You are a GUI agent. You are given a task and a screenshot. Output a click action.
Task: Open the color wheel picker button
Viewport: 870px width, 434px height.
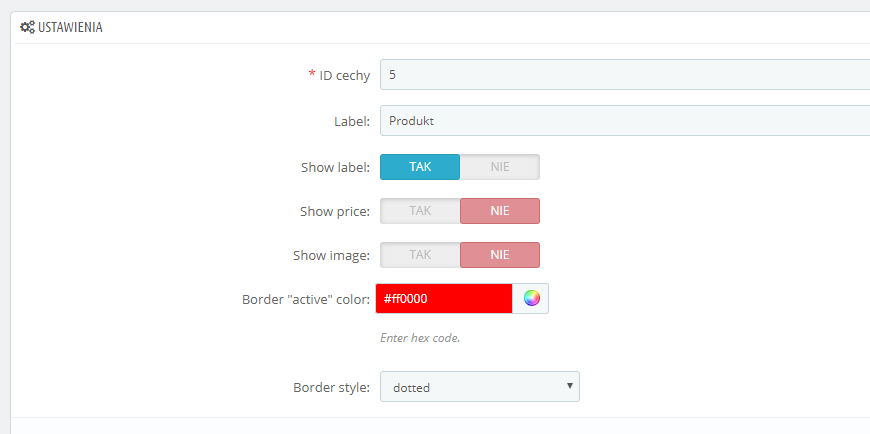pyautogui.click(x=531, y=298)
